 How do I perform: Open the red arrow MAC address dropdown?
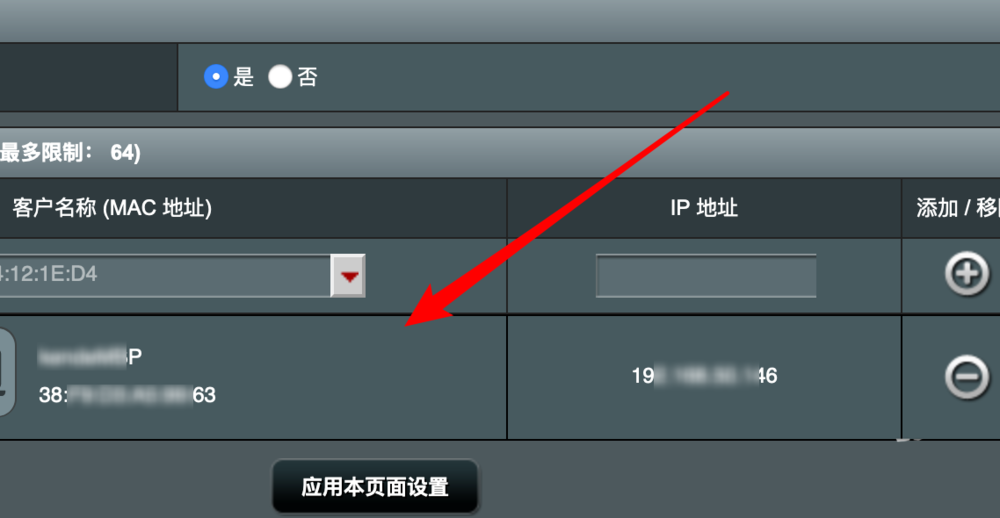348,276
